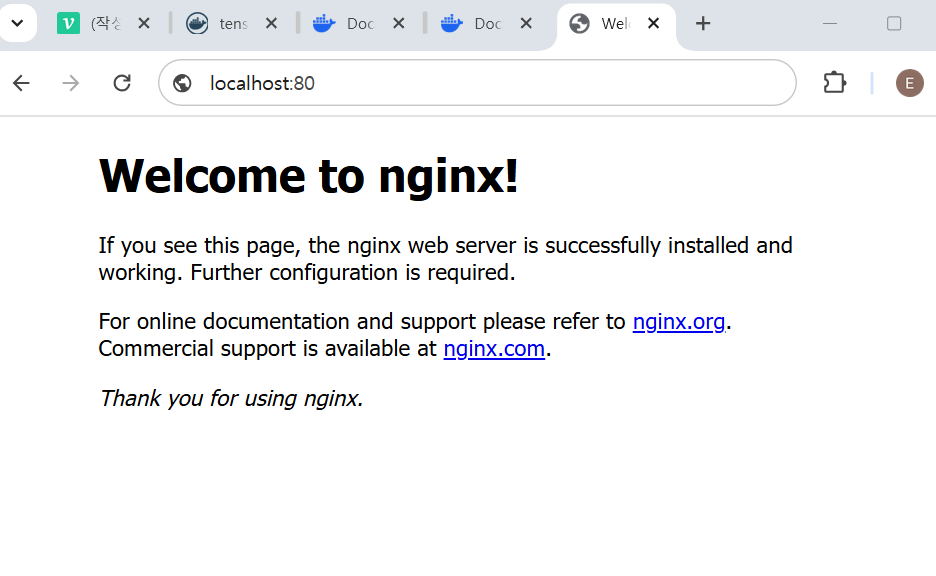The height and width of the screenshot is (576, 936).
Task: Reload the localhost page
Action: [122, 83]
